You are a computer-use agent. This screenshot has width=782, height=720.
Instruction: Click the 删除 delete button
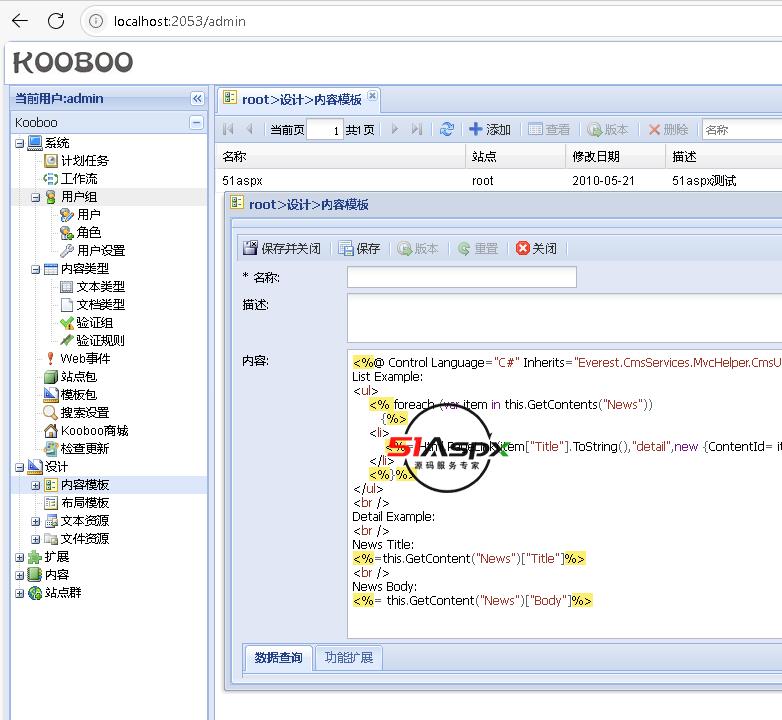[668, 129]
